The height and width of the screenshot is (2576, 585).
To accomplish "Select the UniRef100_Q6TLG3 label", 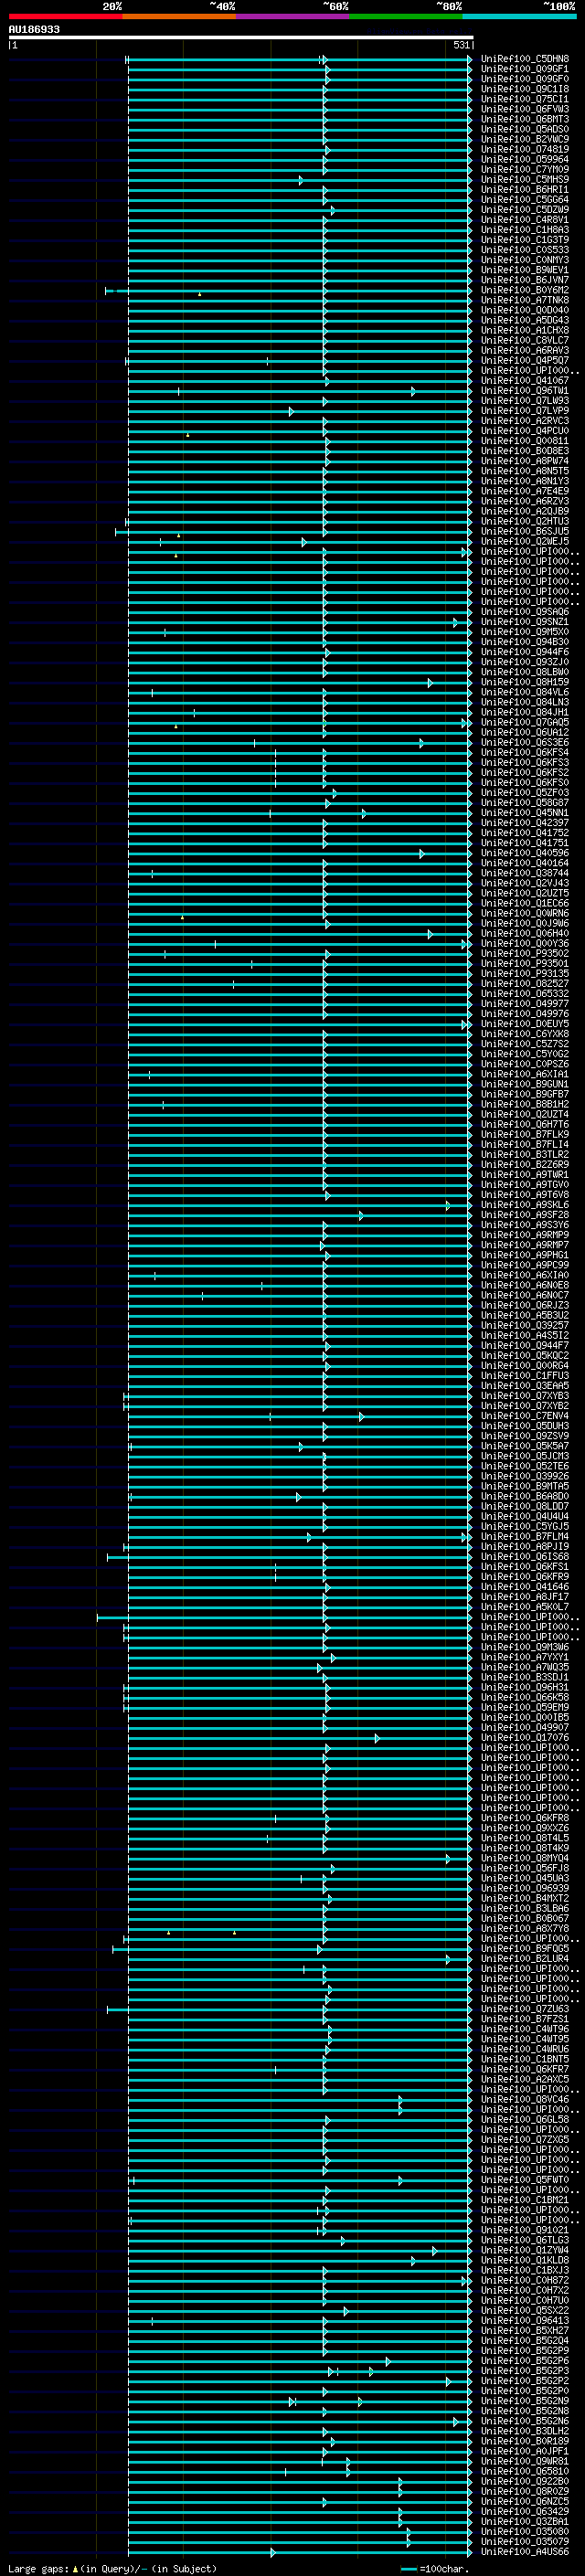I will click(x=525, y=2240).
